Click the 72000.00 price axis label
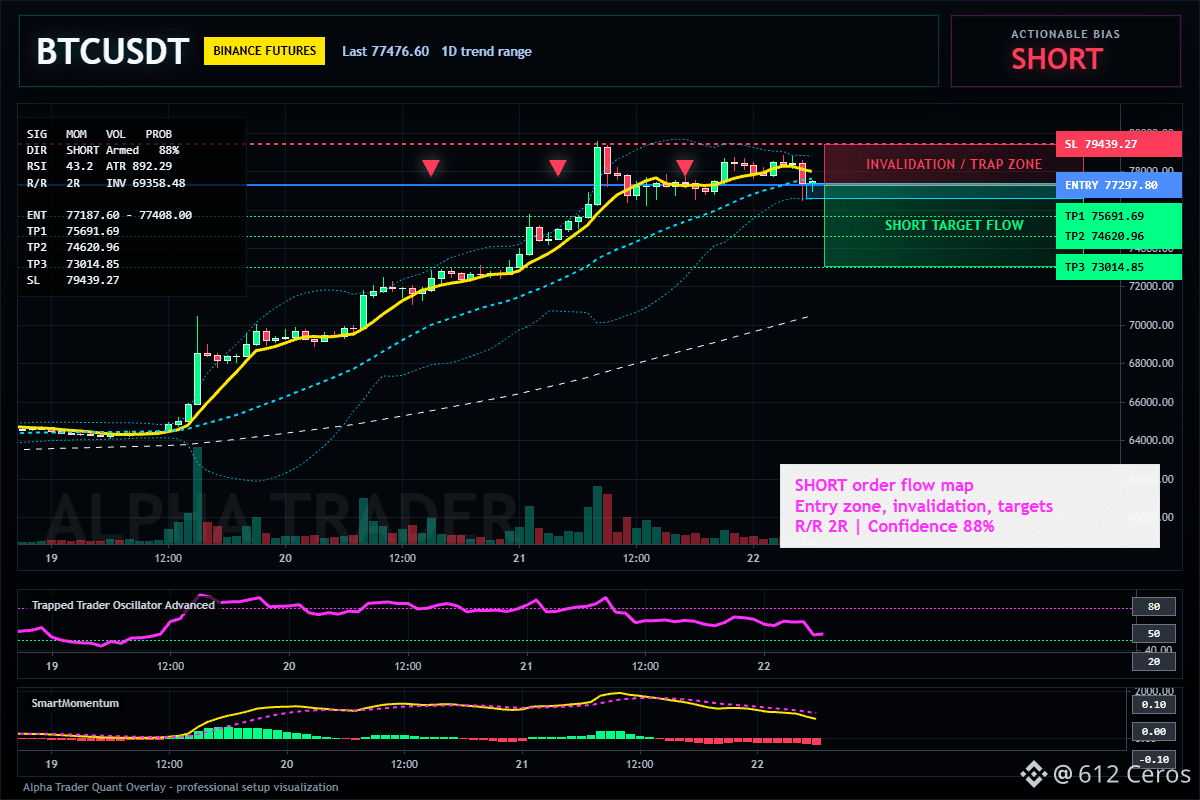1200x800 pixels. 1151,286
